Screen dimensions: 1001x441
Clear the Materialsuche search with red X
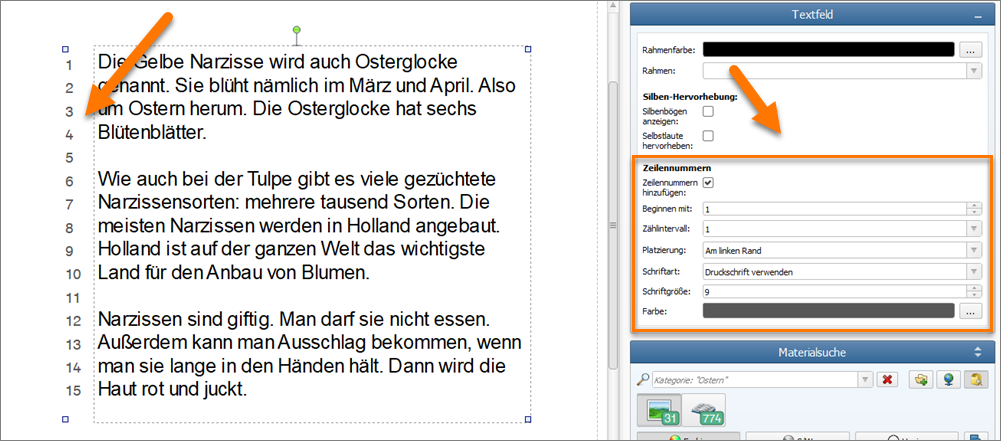(x=886, y=380)
